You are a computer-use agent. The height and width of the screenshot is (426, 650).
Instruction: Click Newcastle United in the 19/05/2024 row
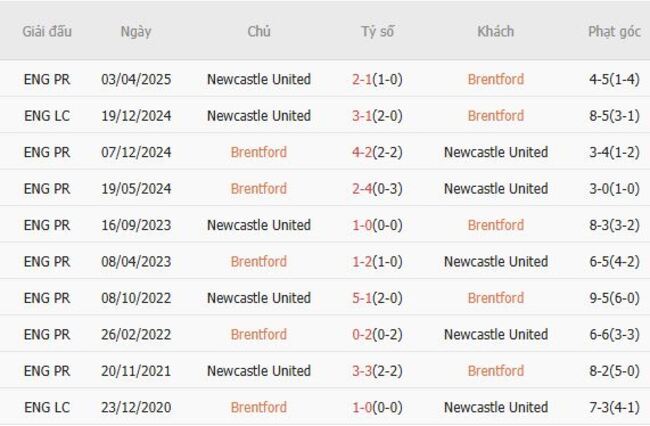pos(495,189)
